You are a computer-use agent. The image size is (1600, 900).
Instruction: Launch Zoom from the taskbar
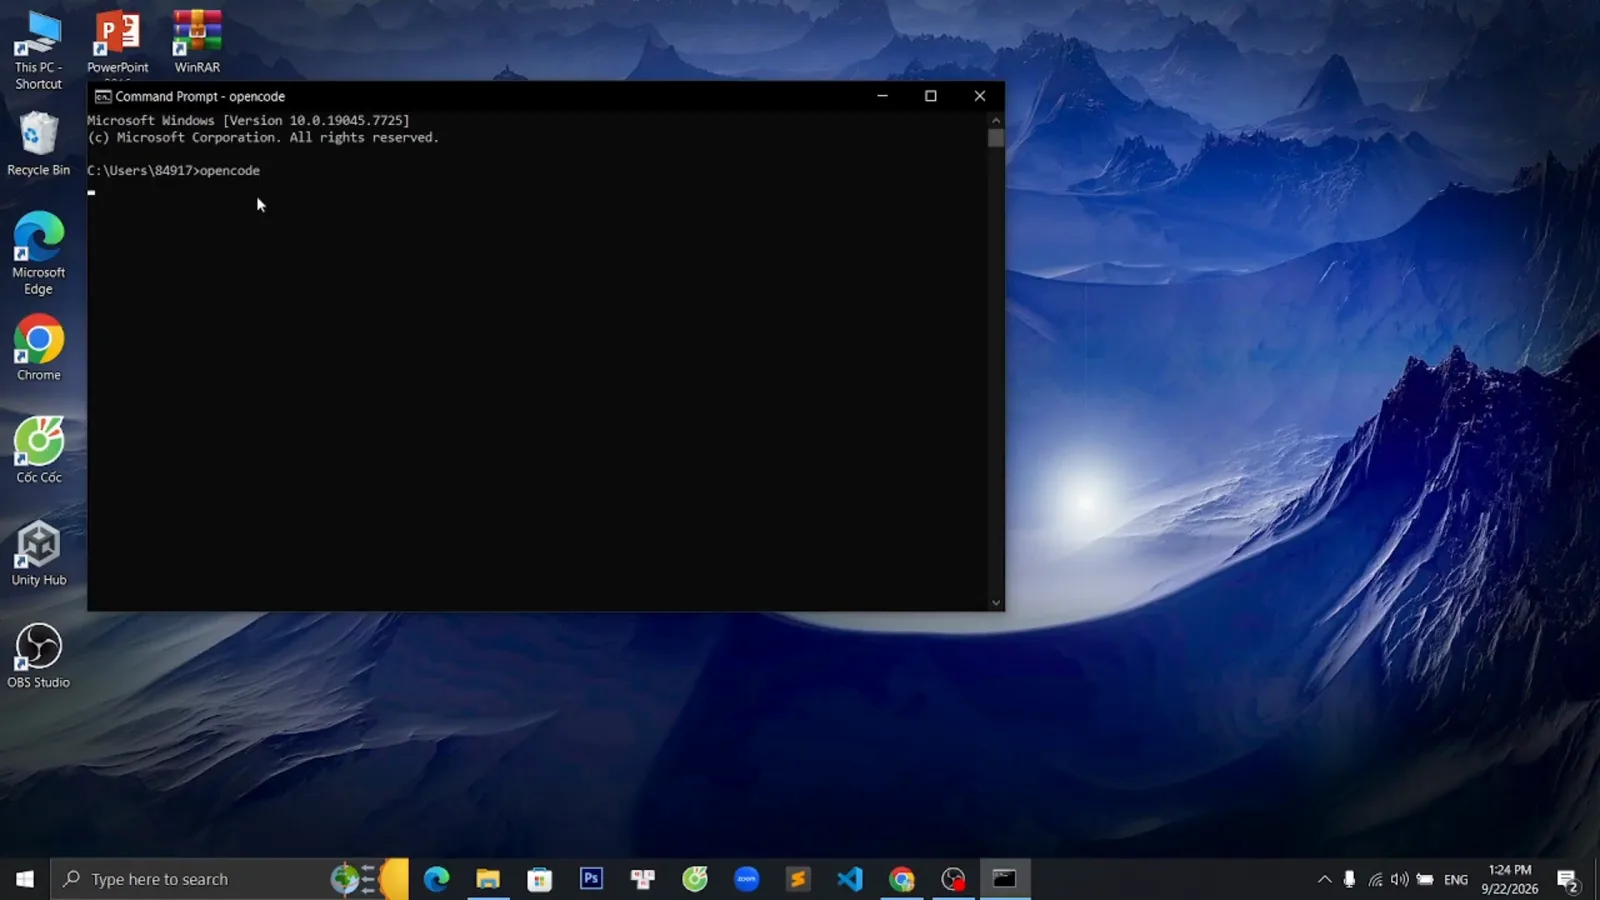pyautogui.click(x=747, y=879)
